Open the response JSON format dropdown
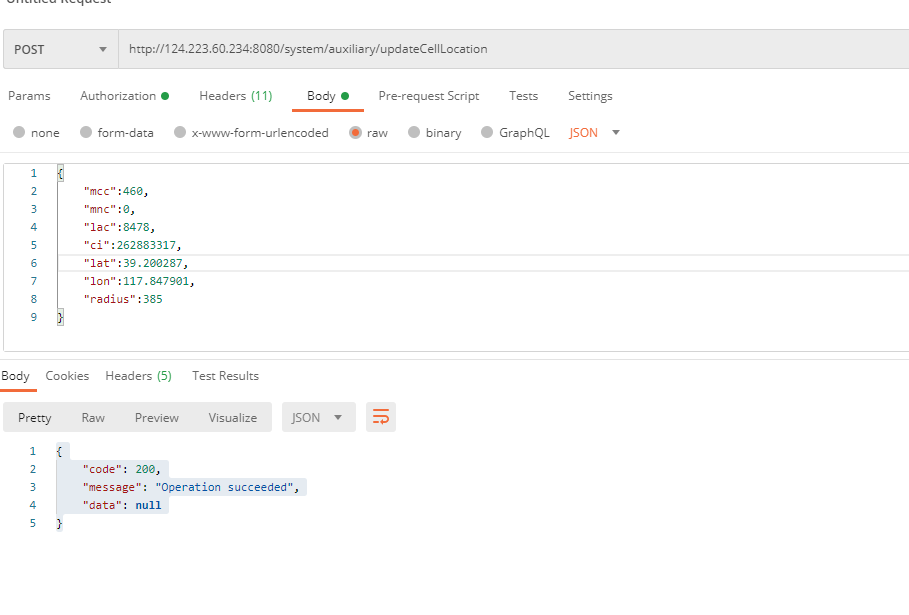This screenshot has width=909, height=615. pos(318,417)
